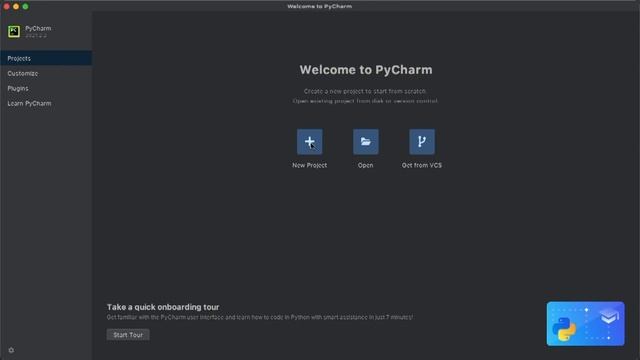This screenshot has height=360, width=640.
Task: Close the window with the red button
Action: click(7, 6)
